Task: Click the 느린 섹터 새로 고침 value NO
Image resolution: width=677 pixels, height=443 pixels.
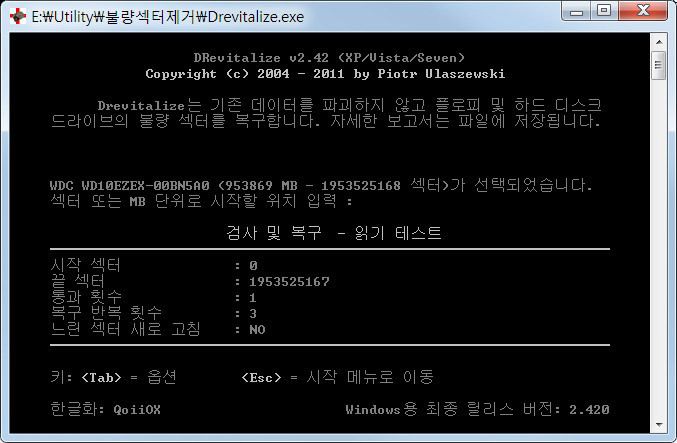Action: [x=257, y=329]
